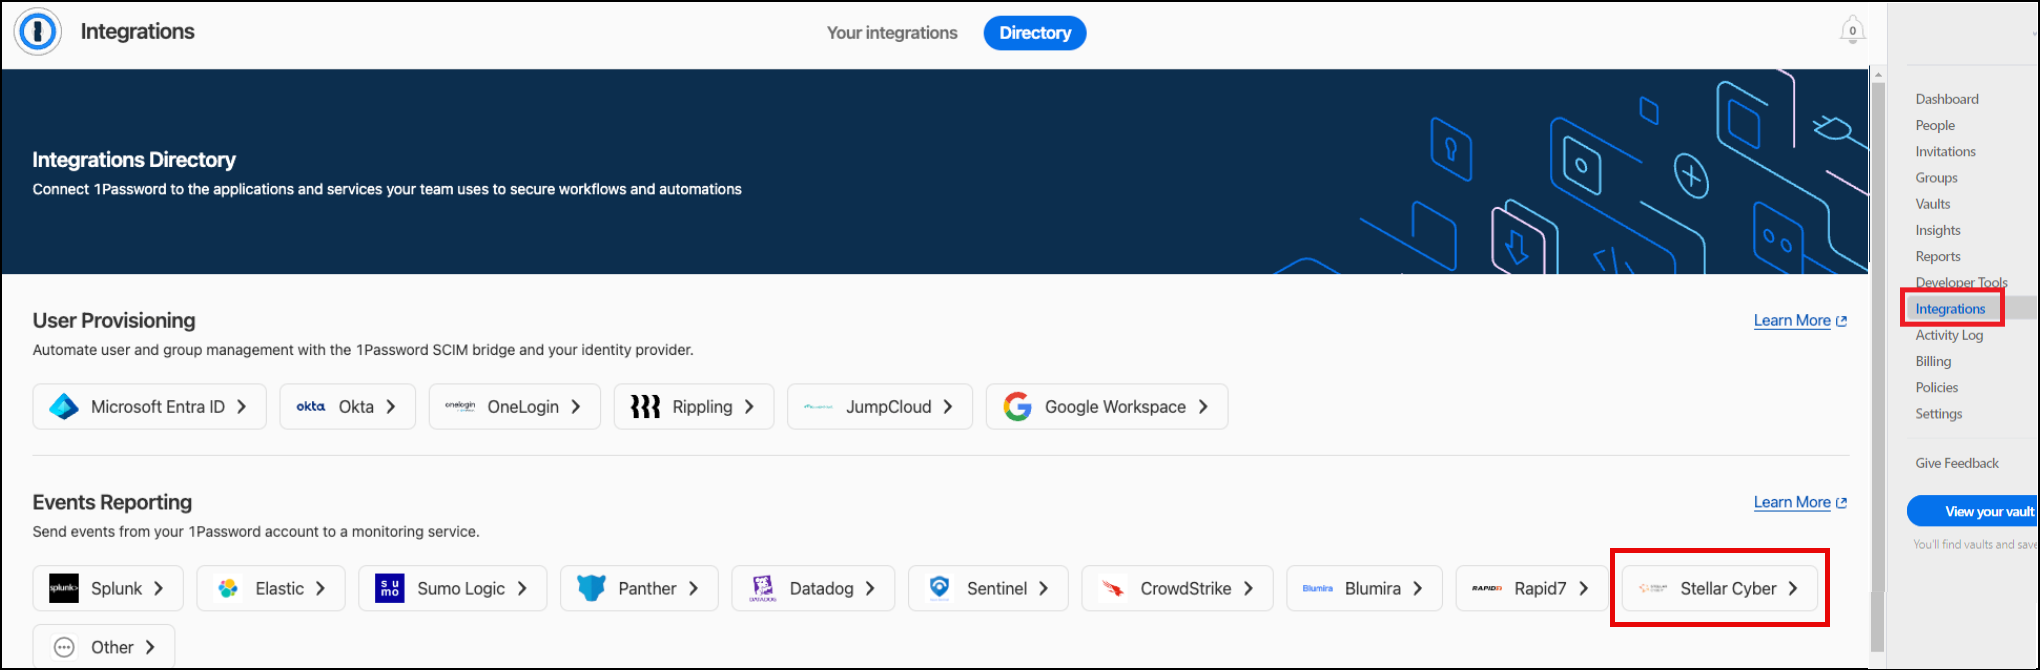Expand the Stellar Cyber chevron arrow
The image size is (2040, 670).
[1793, 589]
